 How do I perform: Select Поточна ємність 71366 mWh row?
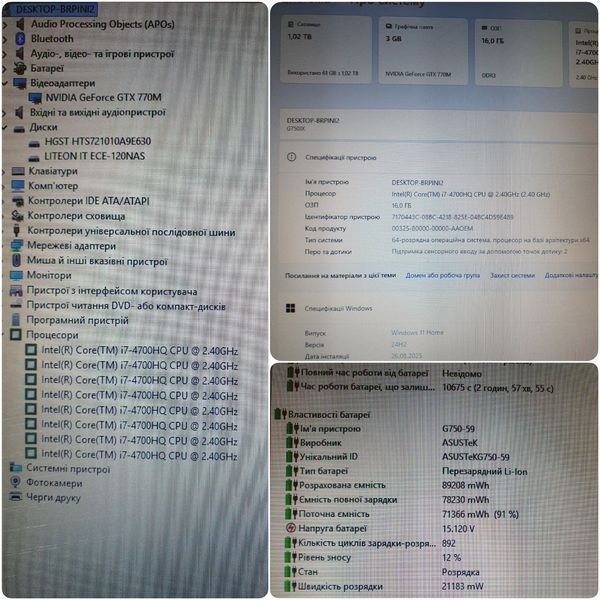(403, 514)
